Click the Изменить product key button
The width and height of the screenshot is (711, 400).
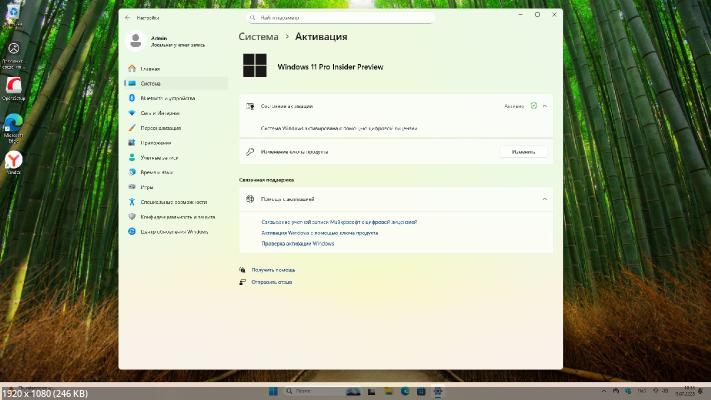point(523,152)
